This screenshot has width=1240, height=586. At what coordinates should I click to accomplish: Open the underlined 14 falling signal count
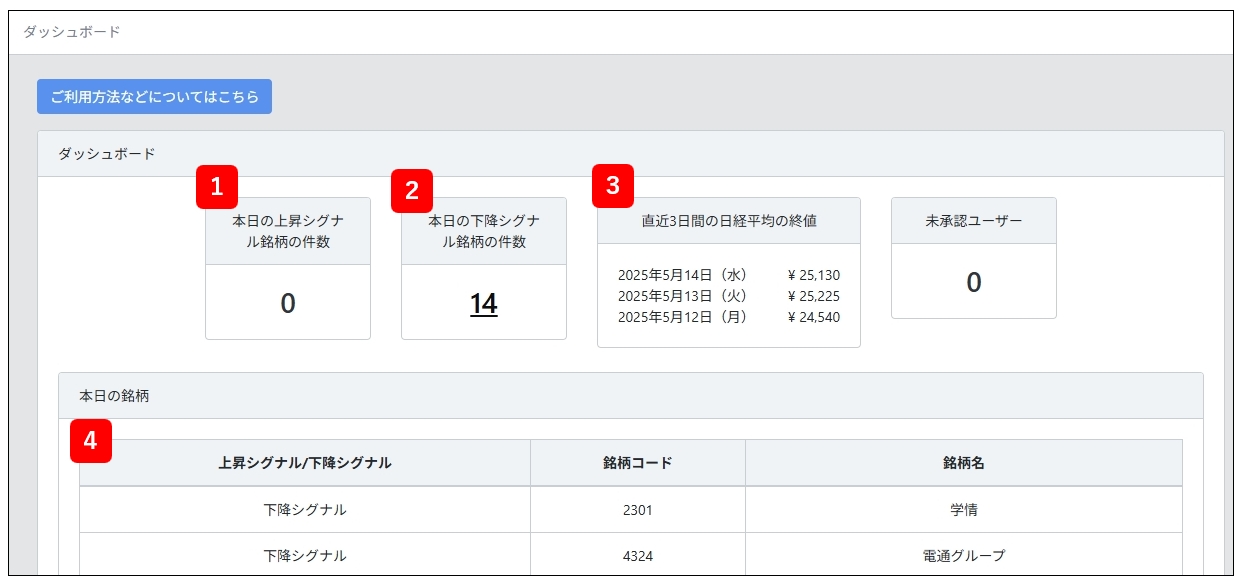click(484, 304)
